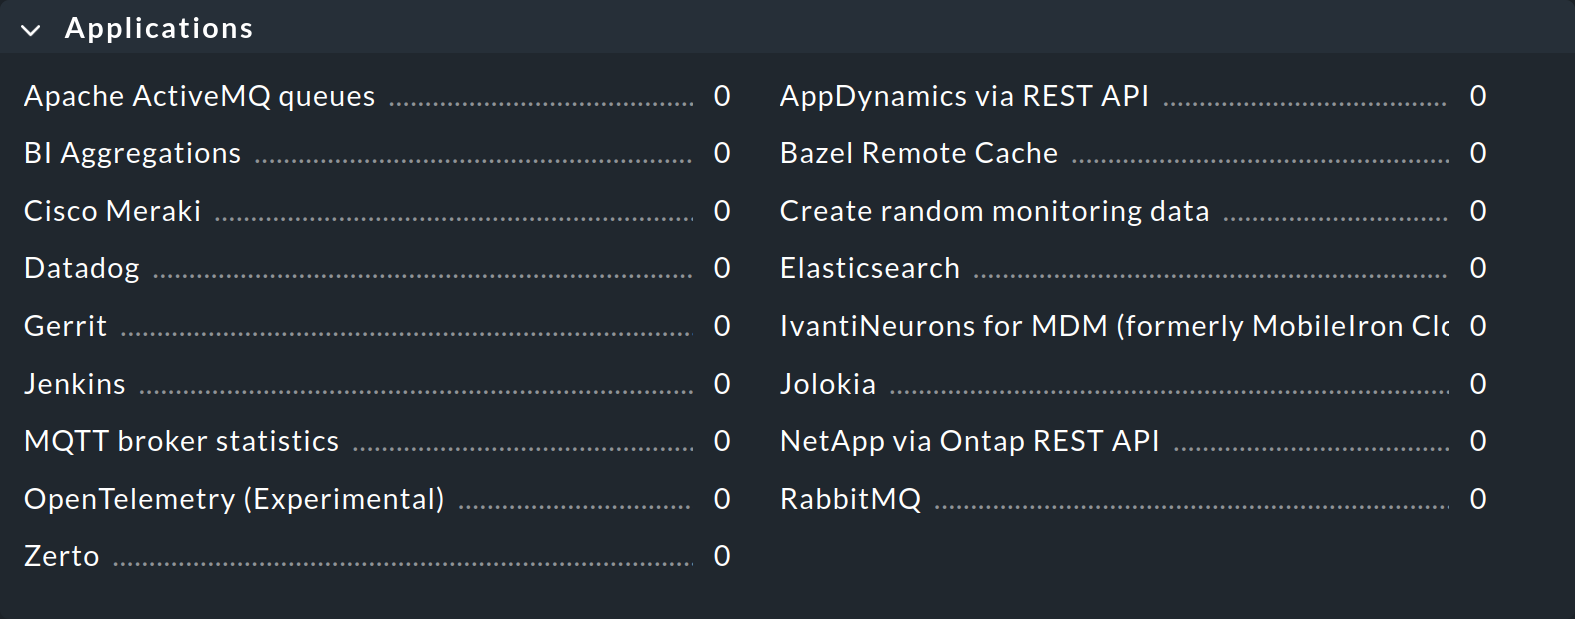The image size is (1575, 619).
Task: Select the Gerrit entry
Action: [x=65, y=325]
